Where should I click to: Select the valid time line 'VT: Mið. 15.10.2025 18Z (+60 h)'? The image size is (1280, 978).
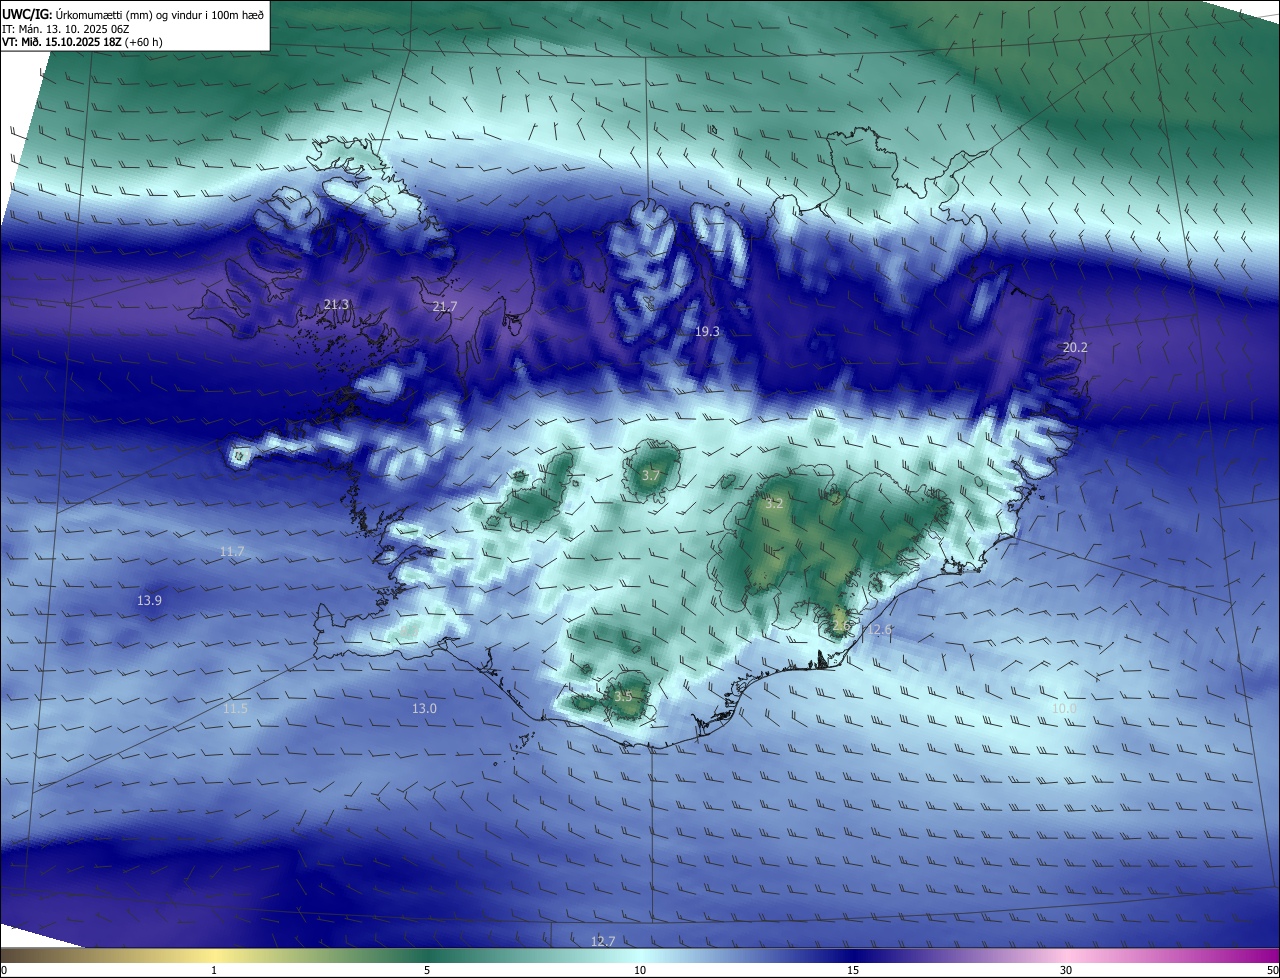pyautogui.click(x=82, y=42)
